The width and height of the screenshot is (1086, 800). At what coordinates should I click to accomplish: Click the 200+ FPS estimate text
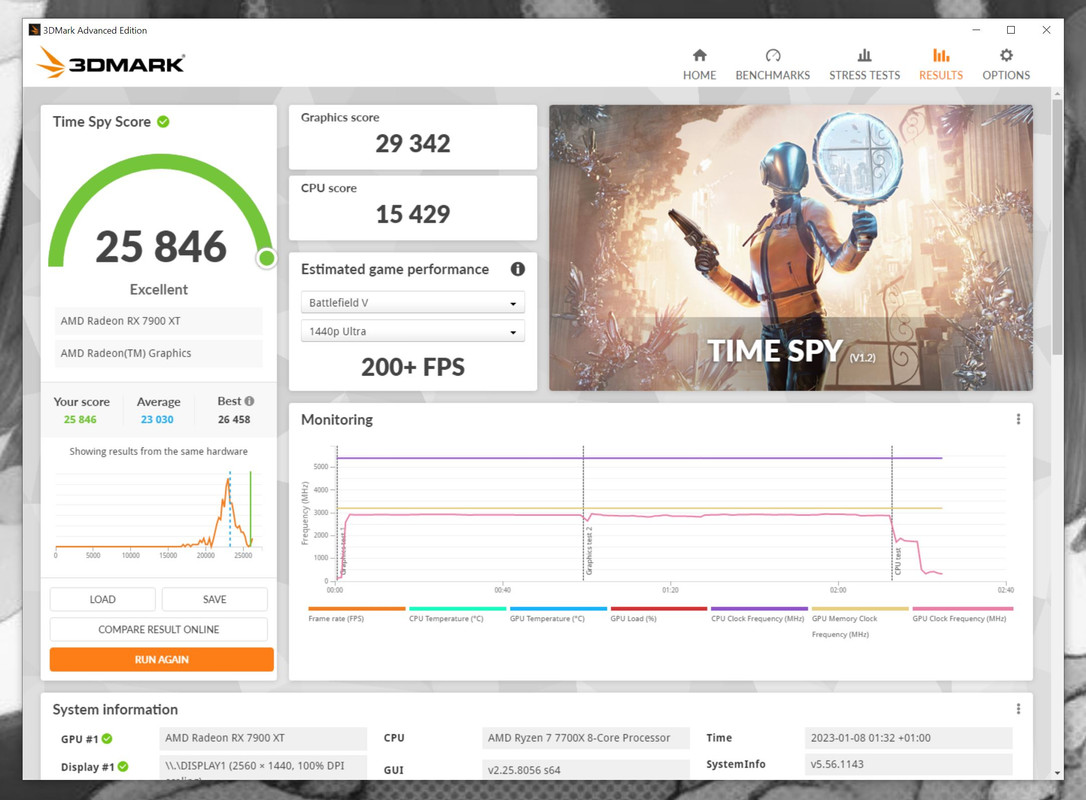pos(413,367)
